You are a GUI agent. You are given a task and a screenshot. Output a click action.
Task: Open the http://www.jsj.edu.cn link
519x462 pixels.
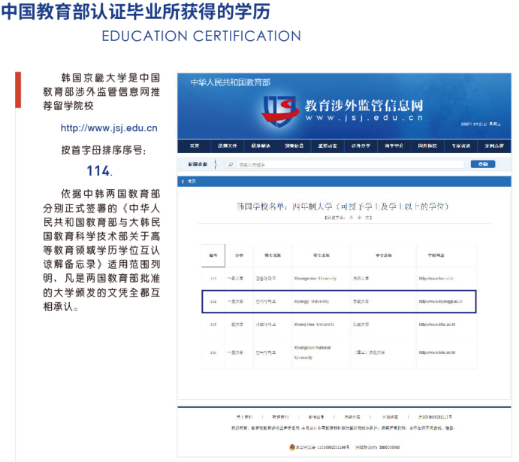[x=109, y=128]
